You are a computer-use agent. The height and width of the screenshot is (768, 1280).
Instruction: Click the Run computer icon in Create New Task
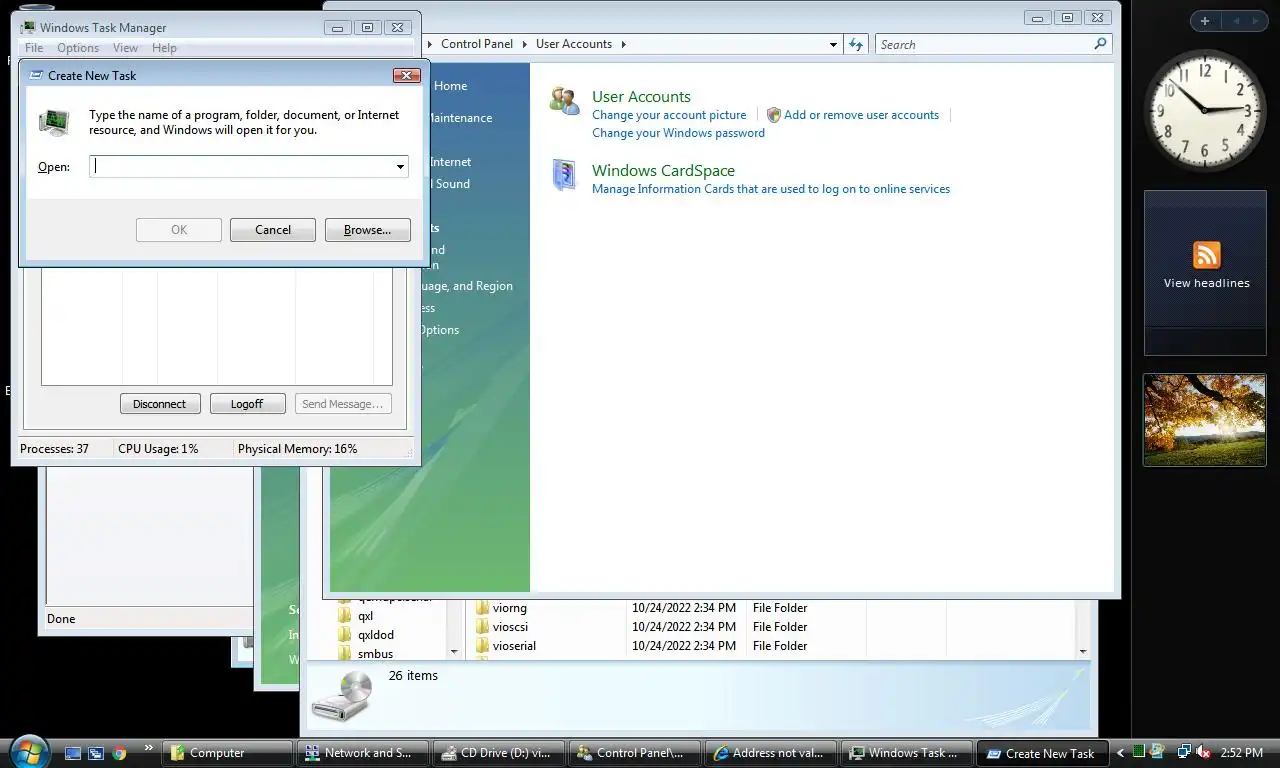tap(54, 123)
